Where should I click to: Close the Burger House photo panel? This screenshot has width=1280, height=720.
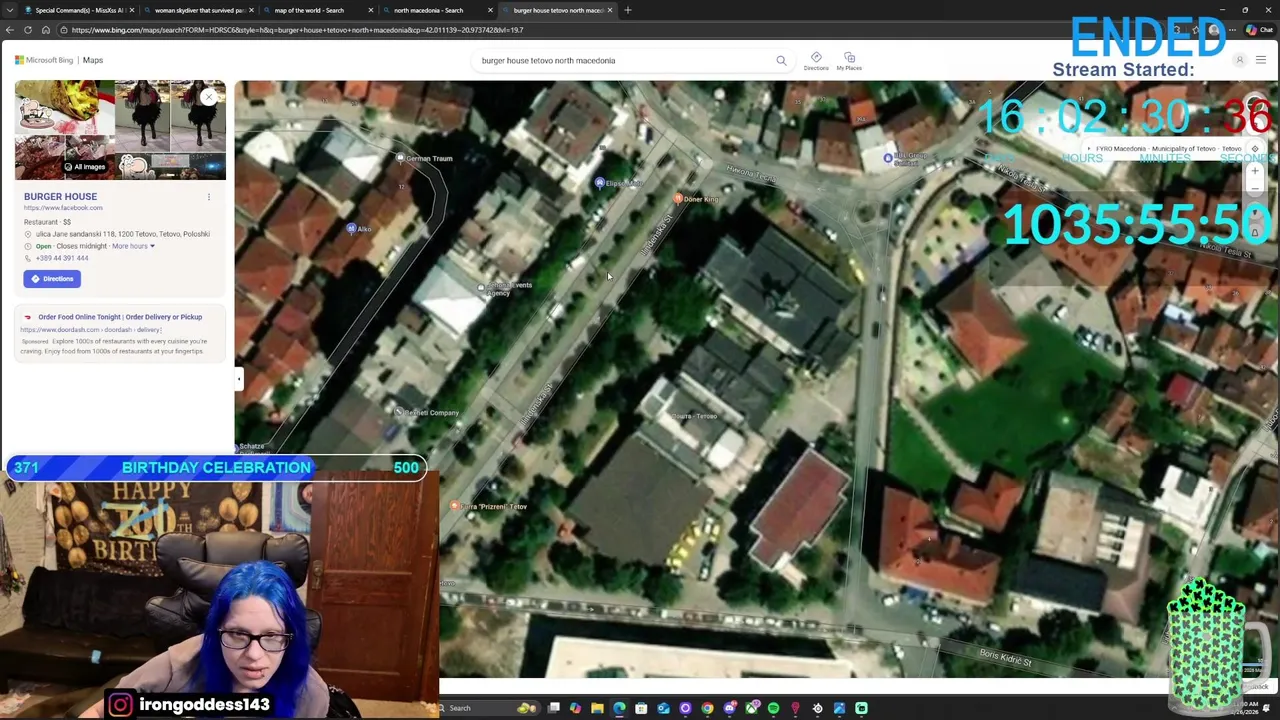click(x=208, y=96)
